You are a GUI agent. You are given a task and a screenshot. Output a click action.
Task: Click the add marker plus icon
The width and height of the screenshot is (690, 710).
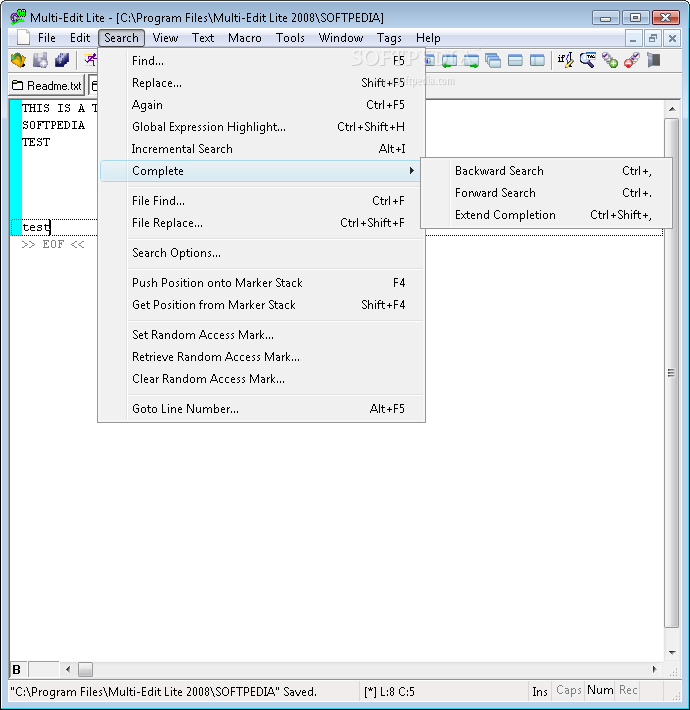click(x=609, y=60)
